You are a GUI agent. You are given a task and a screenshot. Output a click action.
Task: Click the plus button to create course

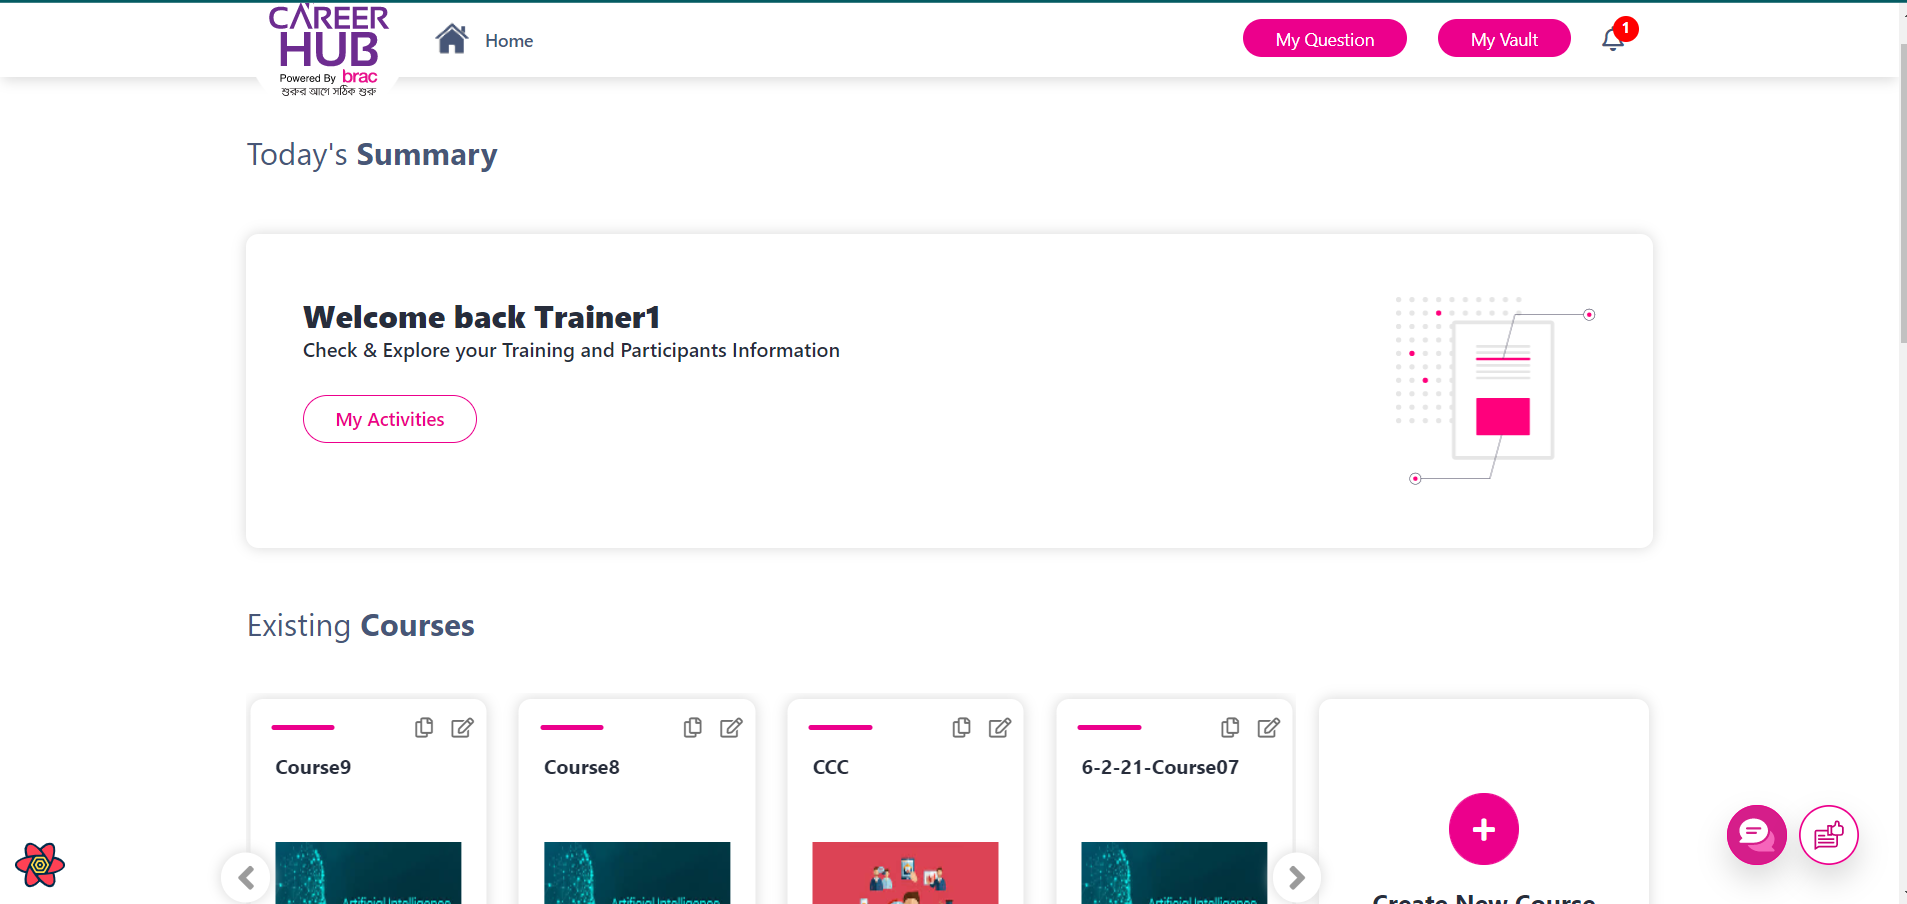point(1483,829)
